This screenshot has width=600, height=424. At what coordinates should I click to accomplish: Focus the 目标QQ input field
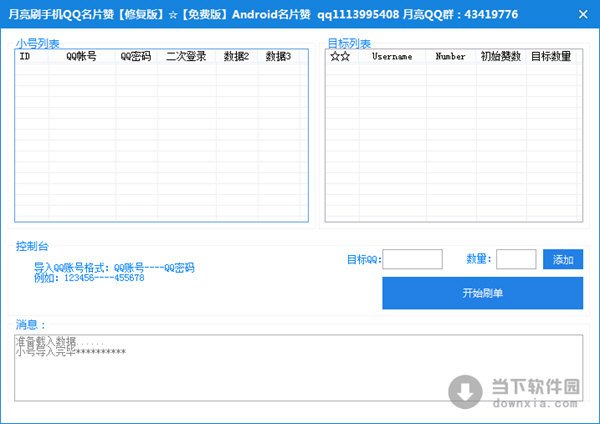pyautogui.click(x=412, y=259)
